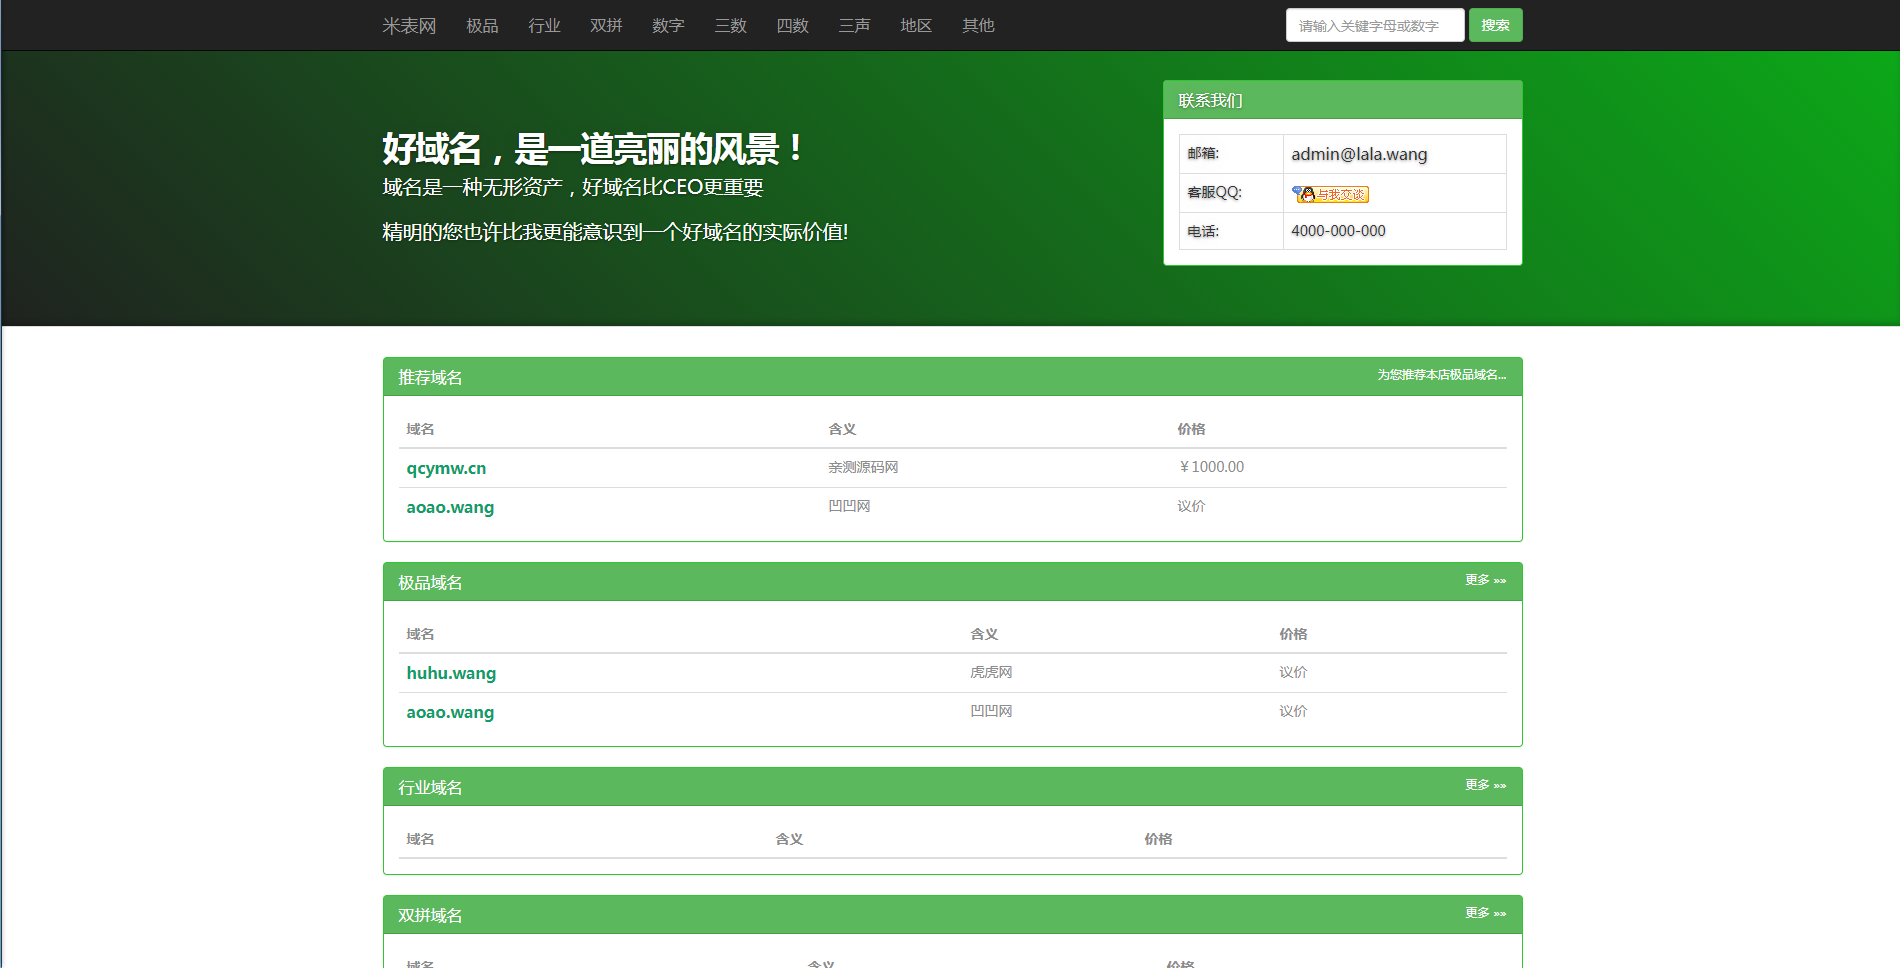This screenshot has width=1900, height=968.
Task: Open the 三数 nav item
Action: (x=730, y=26)
